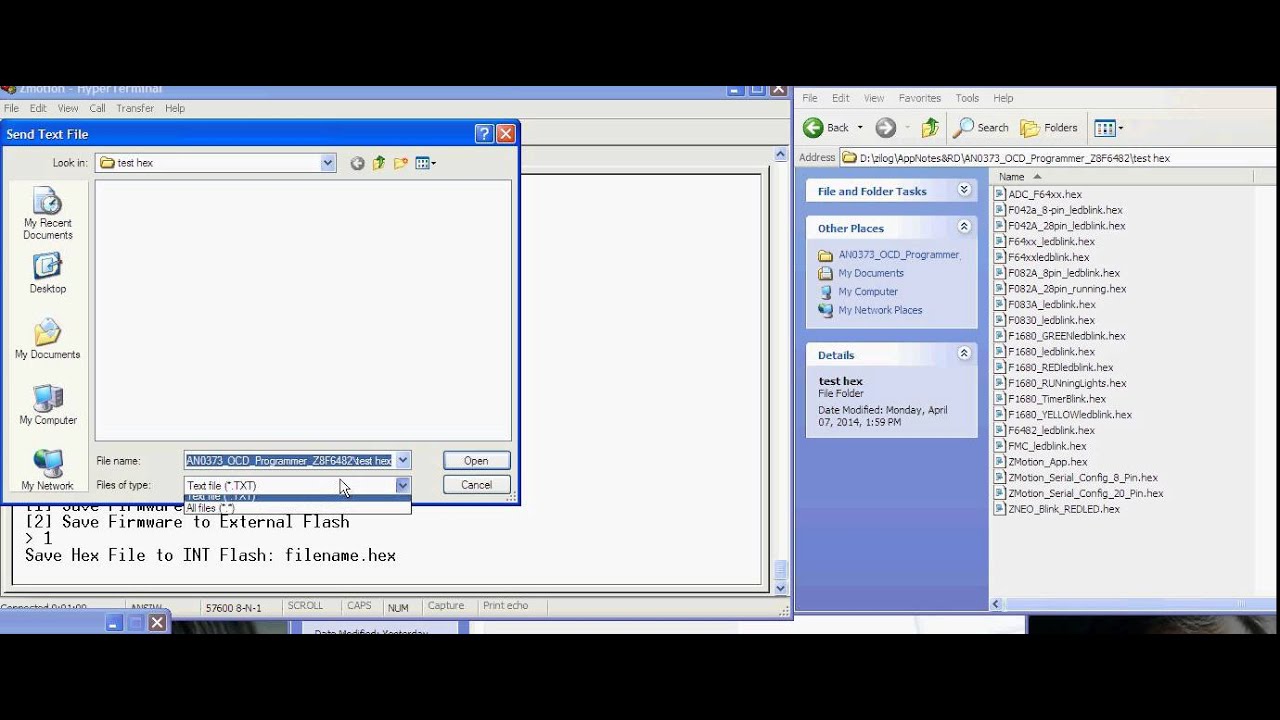1280x720 pixels.
Task: Select ADC_F64xx.hex file
Action: (1045, 194)
